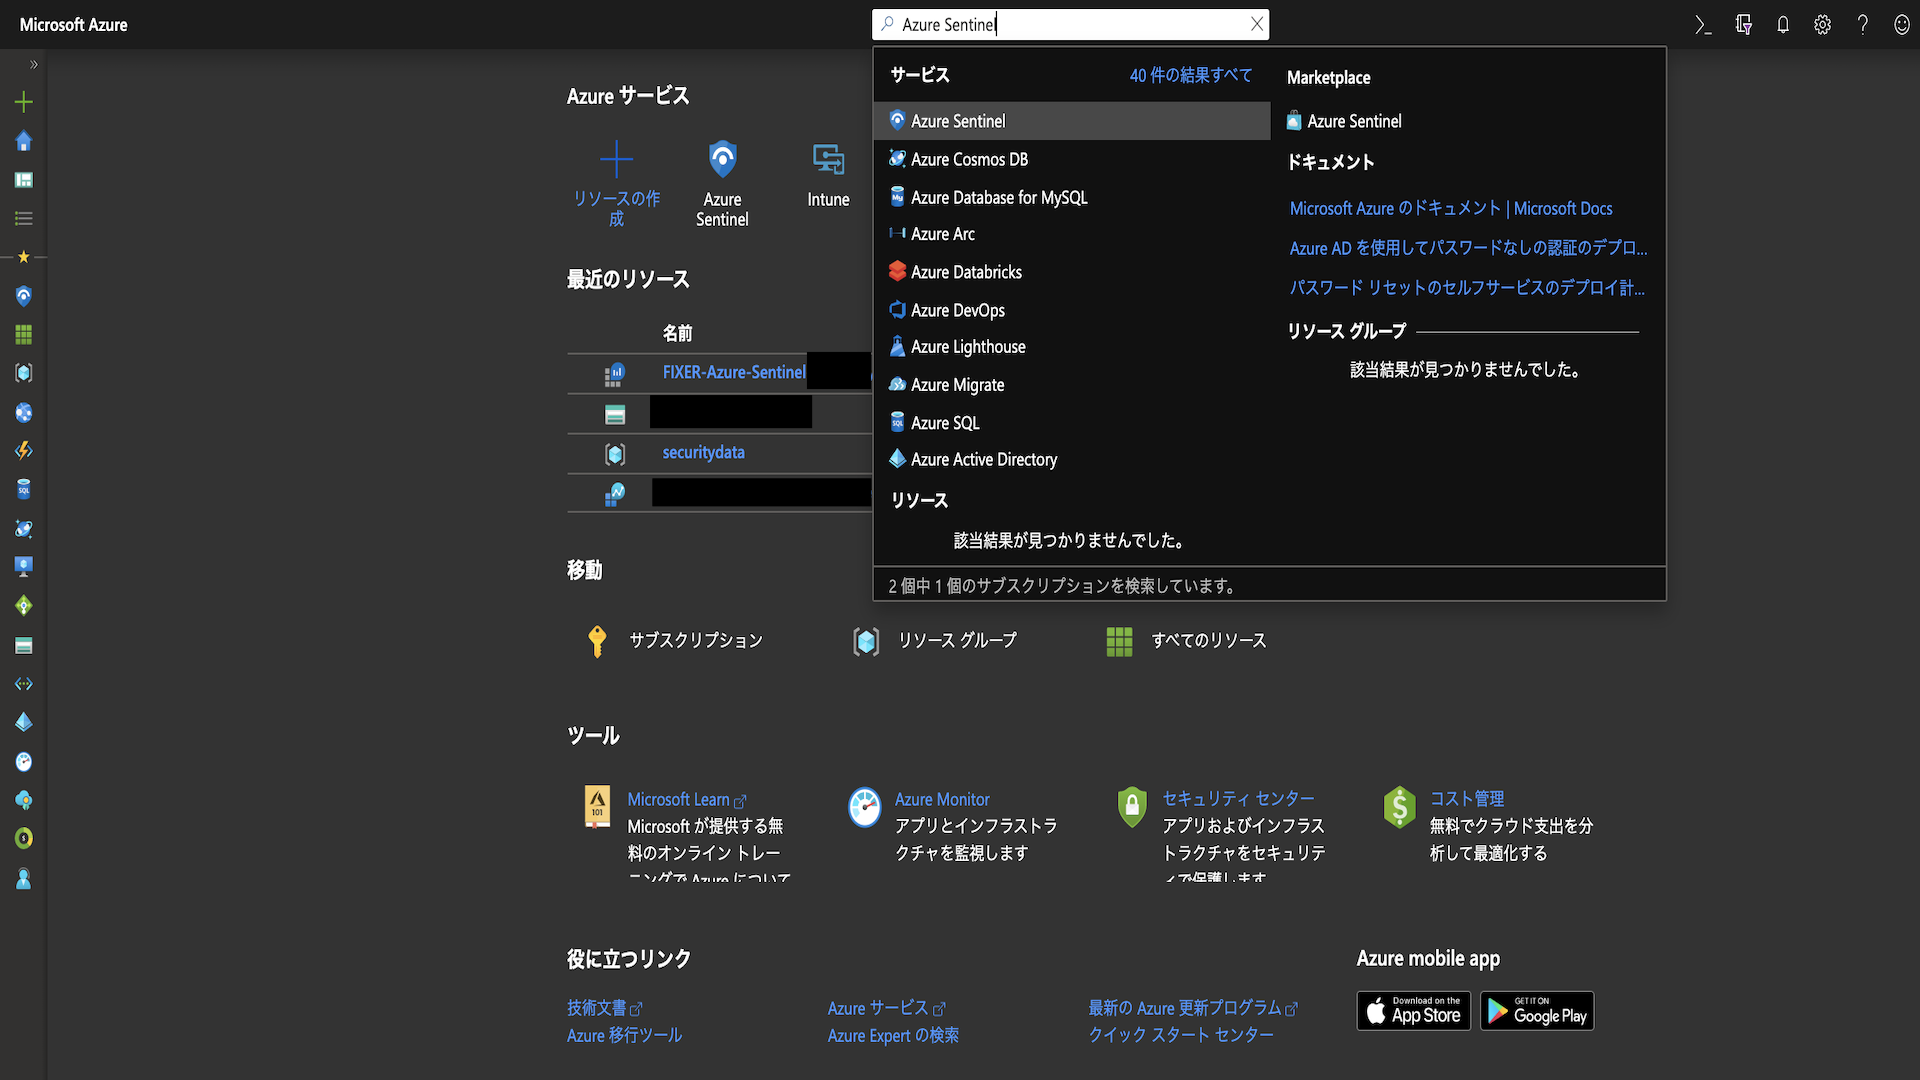
Task: Clear the search box text
Action: pyautogui.click(x=1257, y=24)
